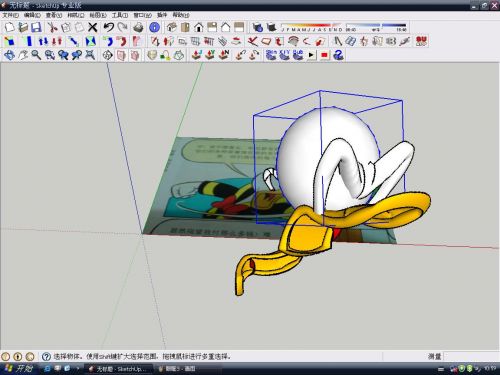Click the Zoom Extents icon
Viewport: 500px width, 375px height.
coord(90,55)
